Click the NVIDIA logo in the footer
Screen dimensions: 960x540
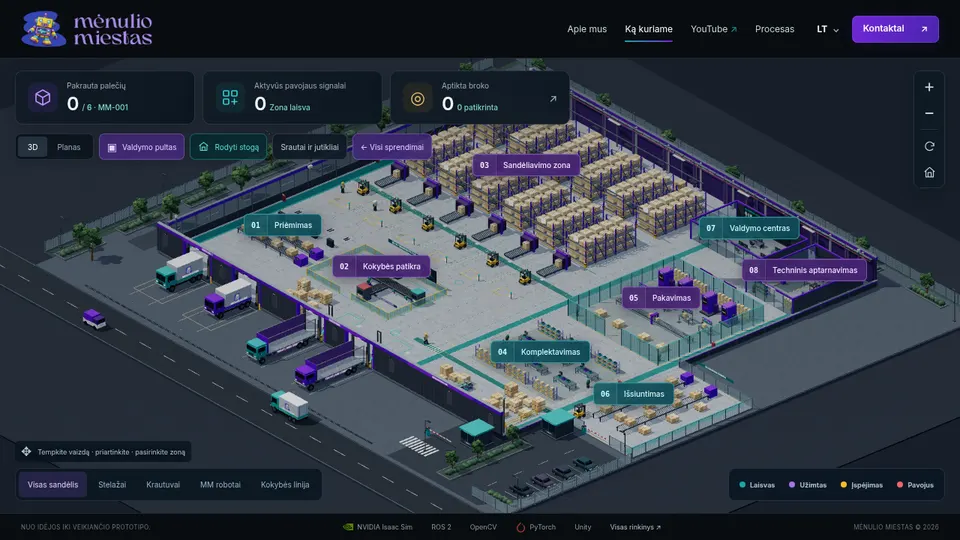[x=348, y=527]
